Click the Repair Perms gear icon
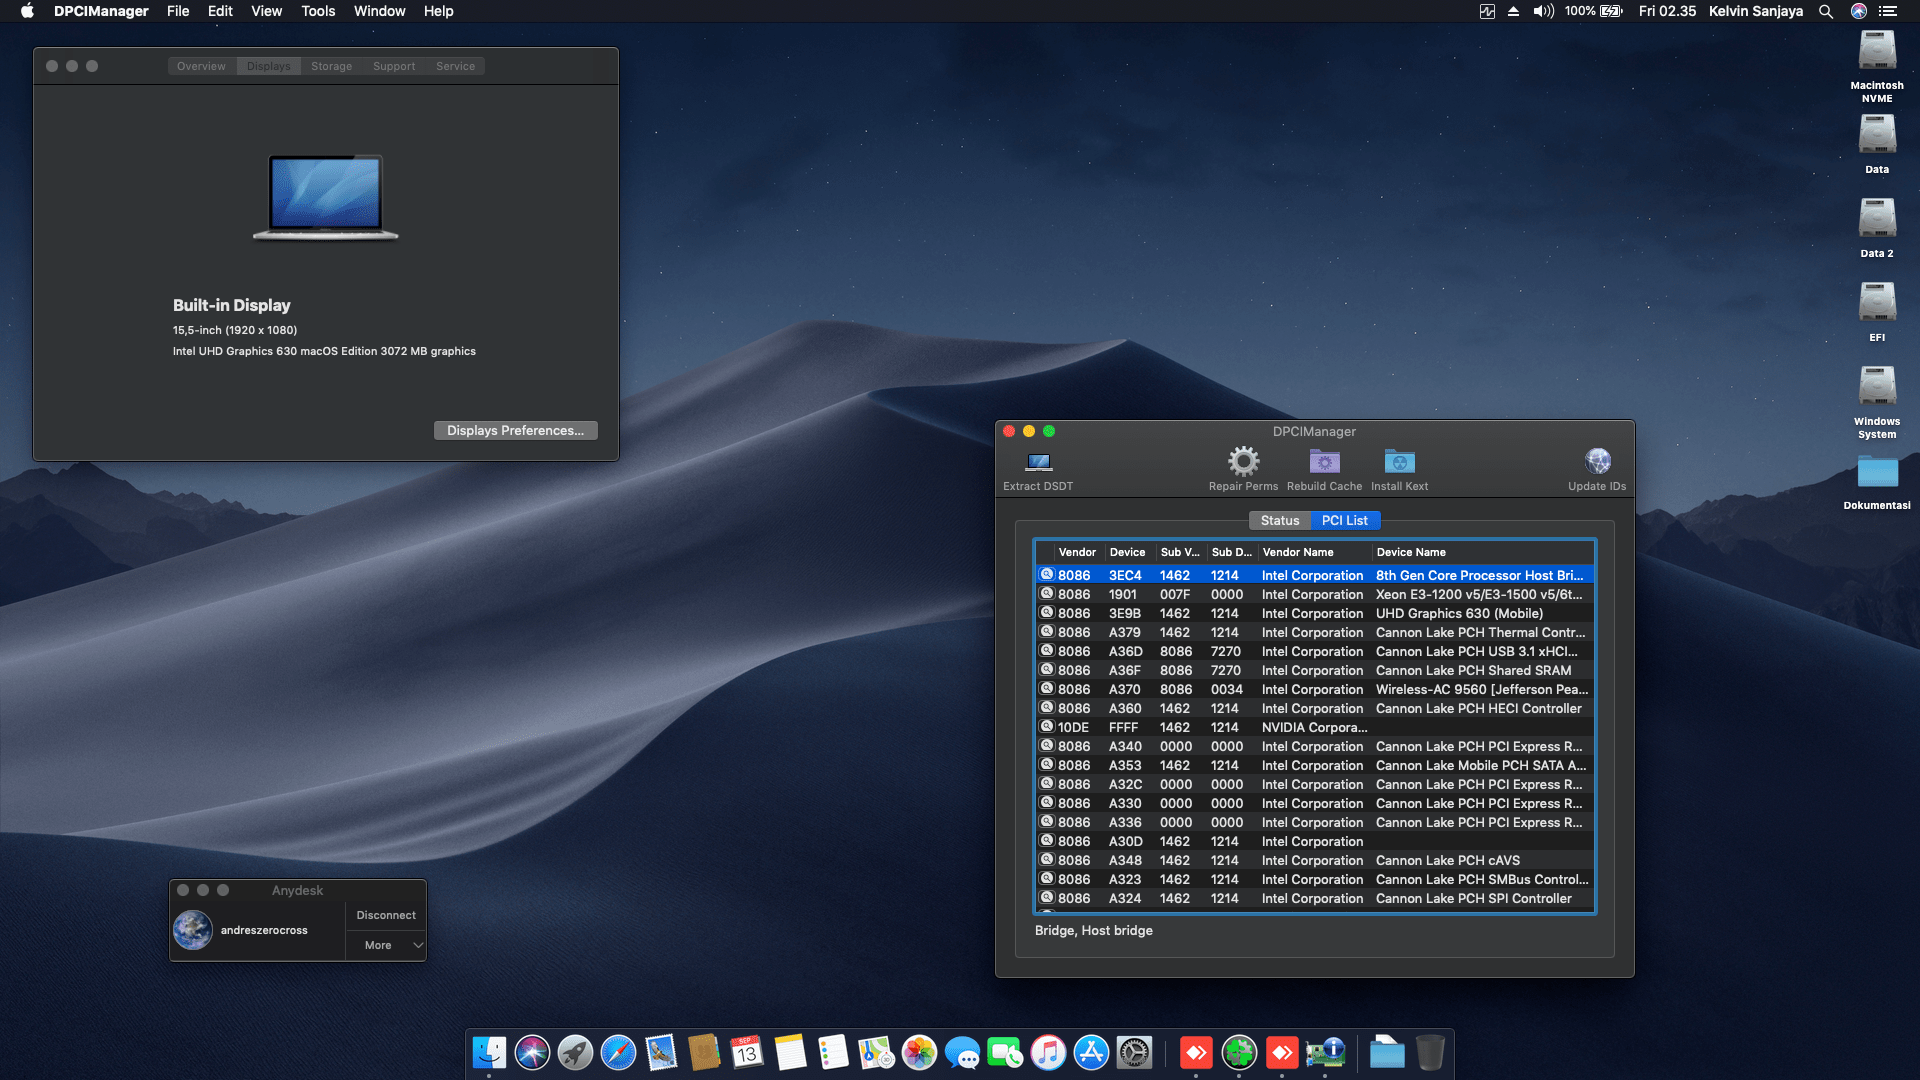Screen dimensions: 1920x1080 click(x=1243, y=462)
